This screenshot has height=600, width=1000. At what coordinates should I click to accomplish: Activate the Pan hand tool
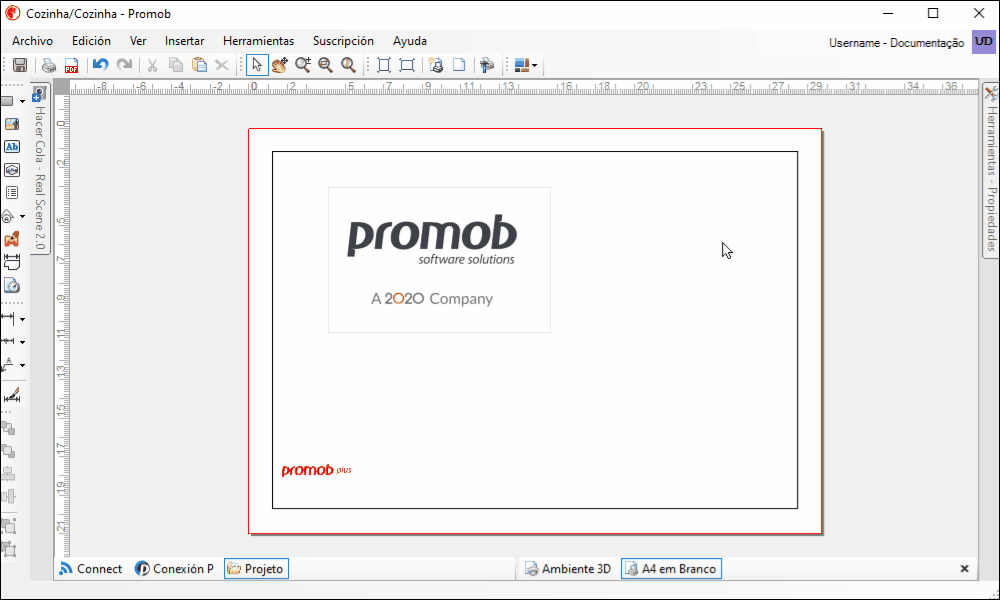point(279,65)
